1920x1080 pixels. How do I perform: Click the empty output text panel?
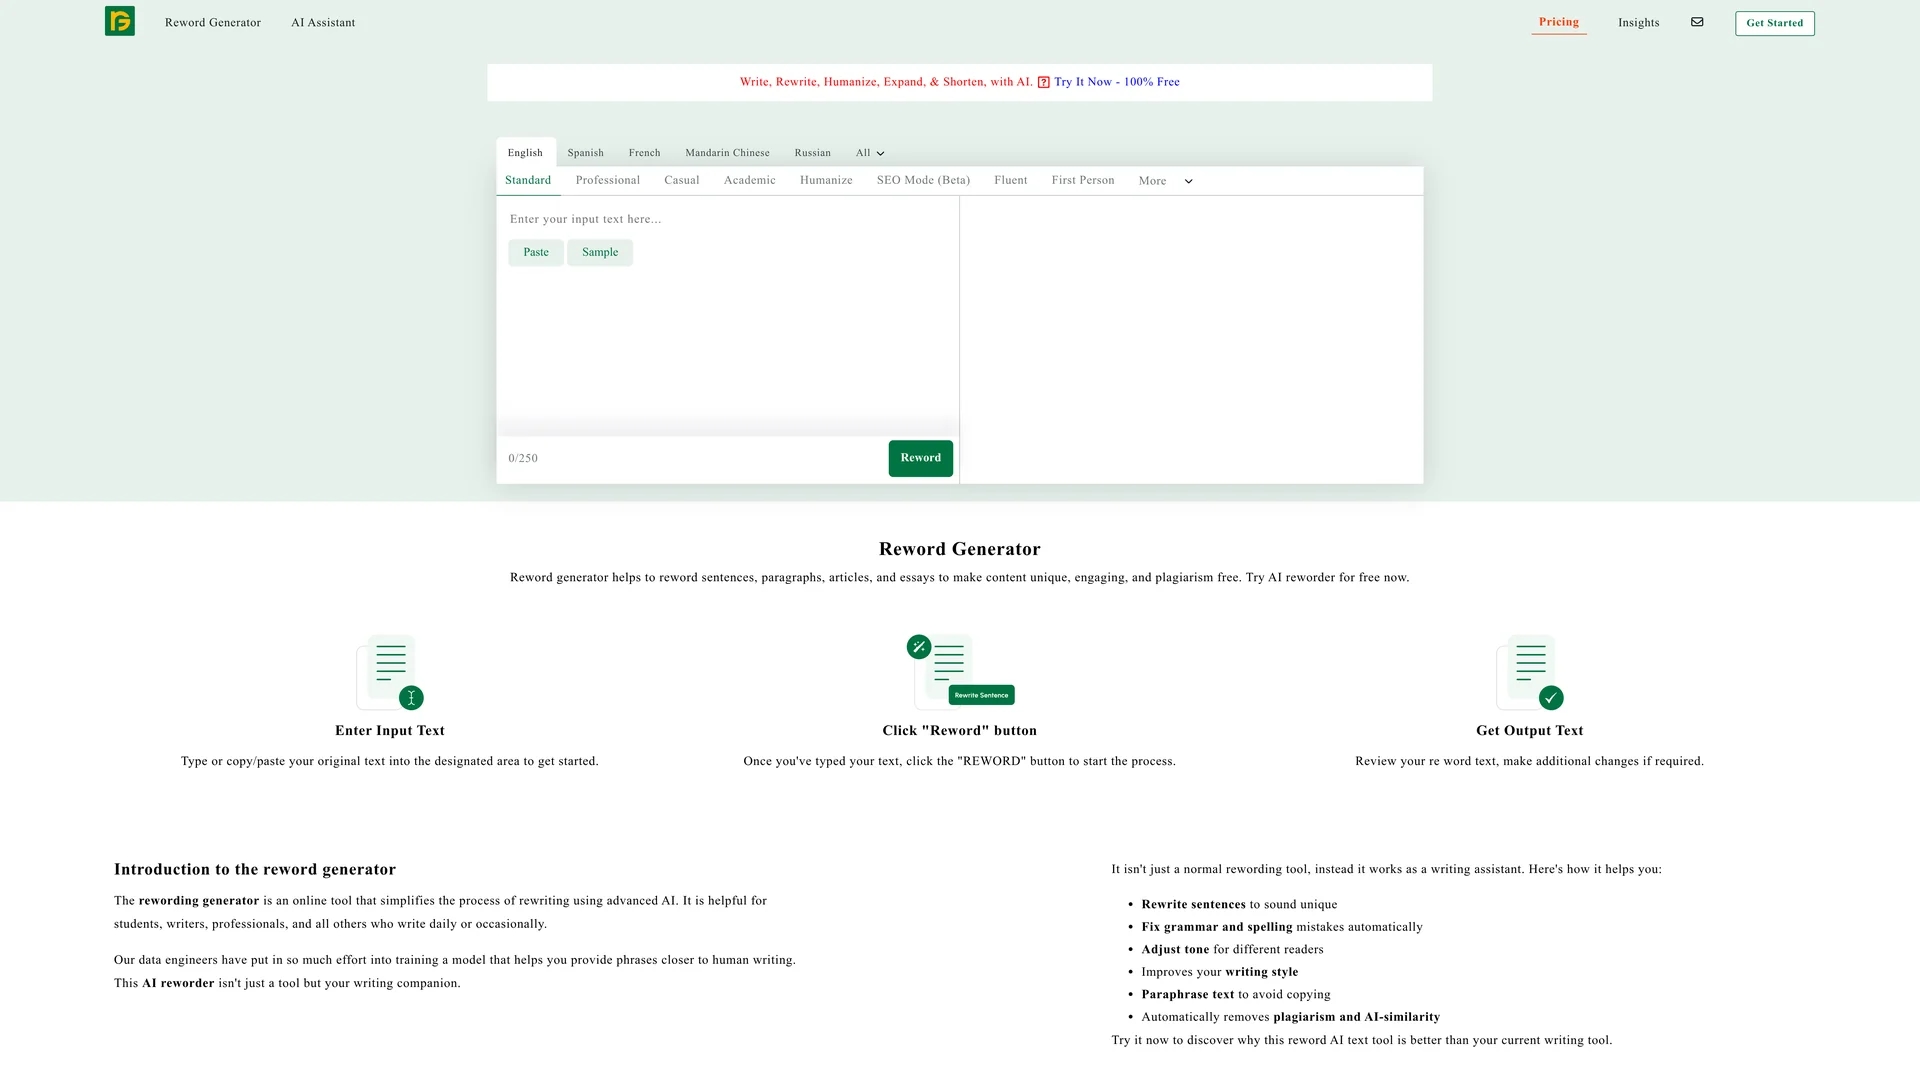[1191, 340]
